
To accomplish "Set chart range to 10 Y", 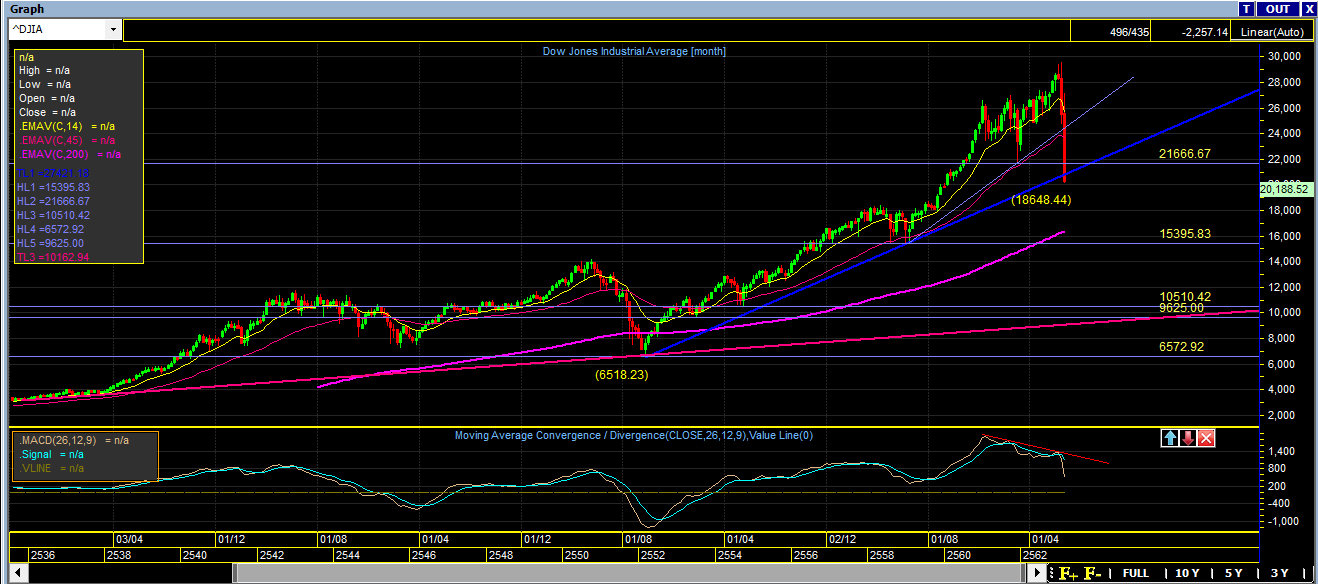I will [x=1187, y=573].
